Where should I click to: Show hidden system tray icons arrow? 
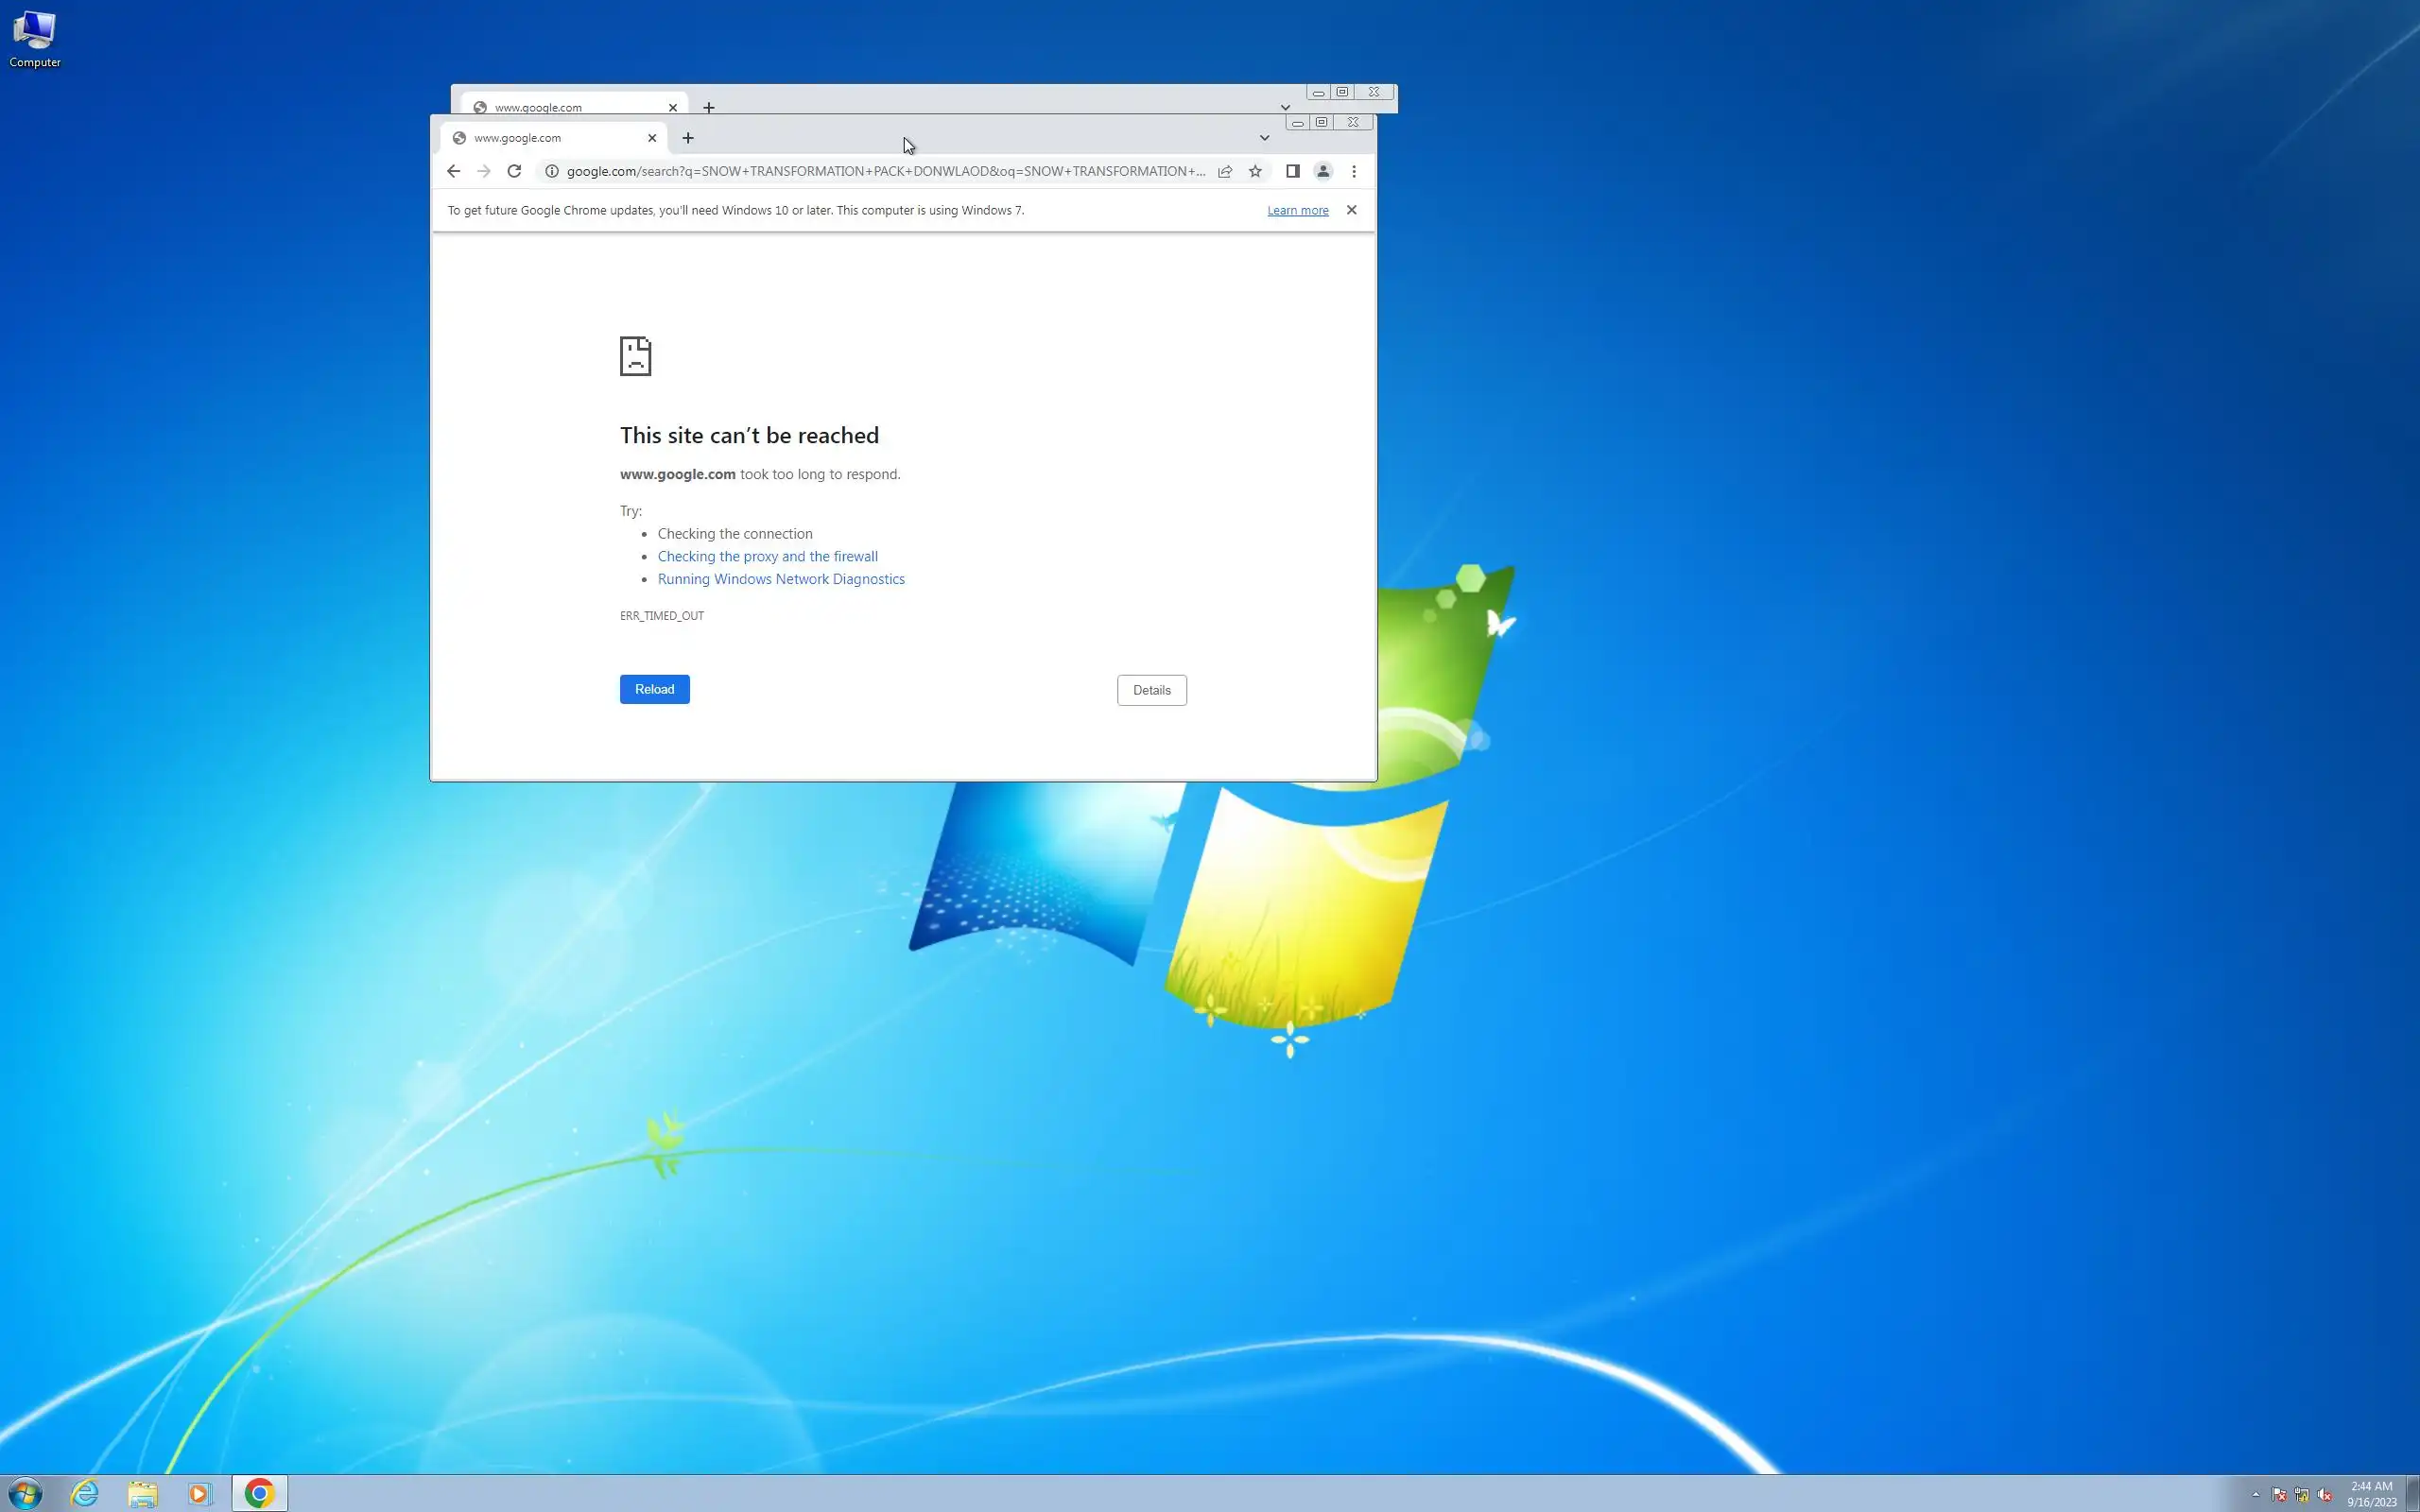(x=2255, y=1495)
